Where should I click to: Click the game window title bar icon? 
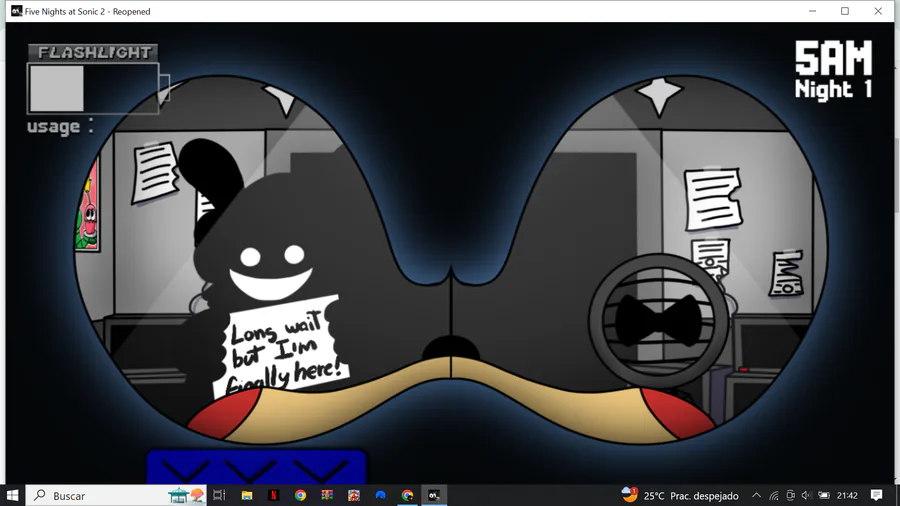17,11
